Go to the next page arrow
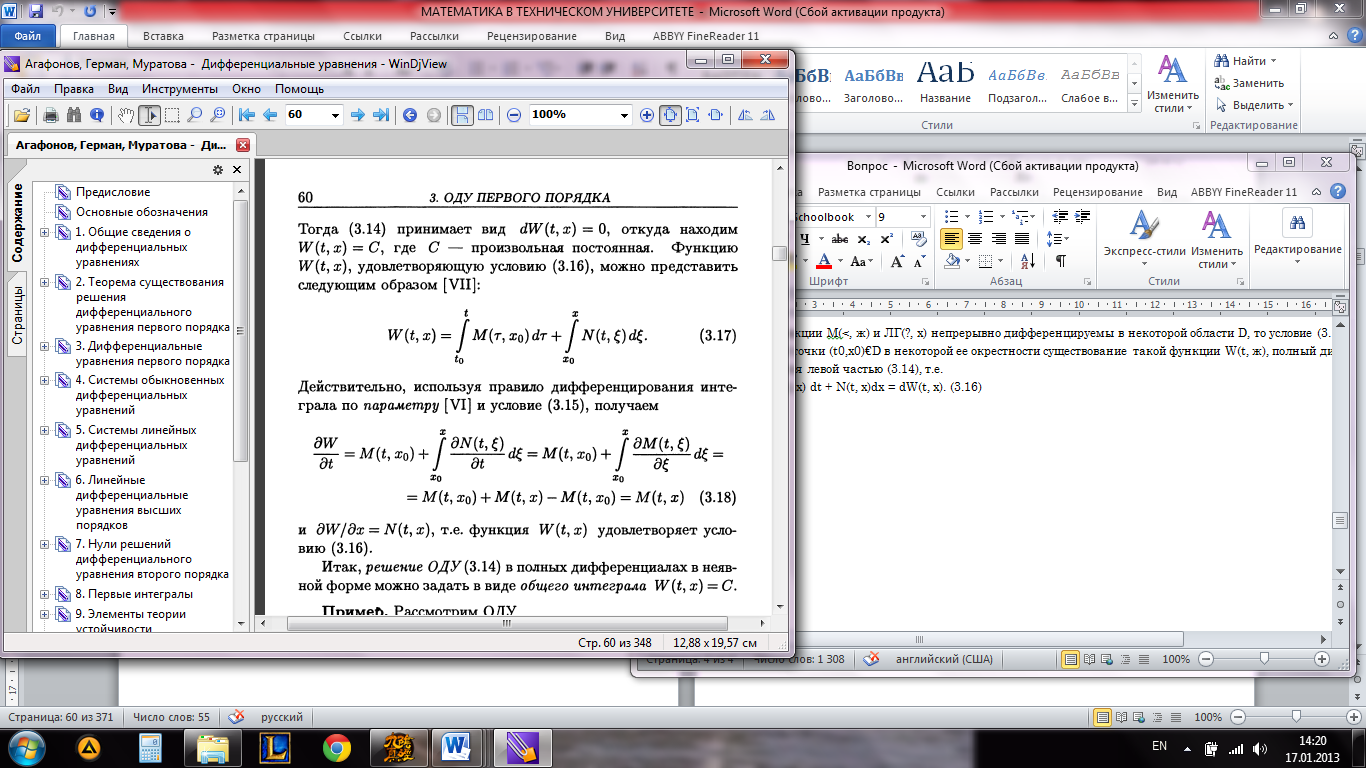The width and height of the screenshot is (1366, 768). 358,115
